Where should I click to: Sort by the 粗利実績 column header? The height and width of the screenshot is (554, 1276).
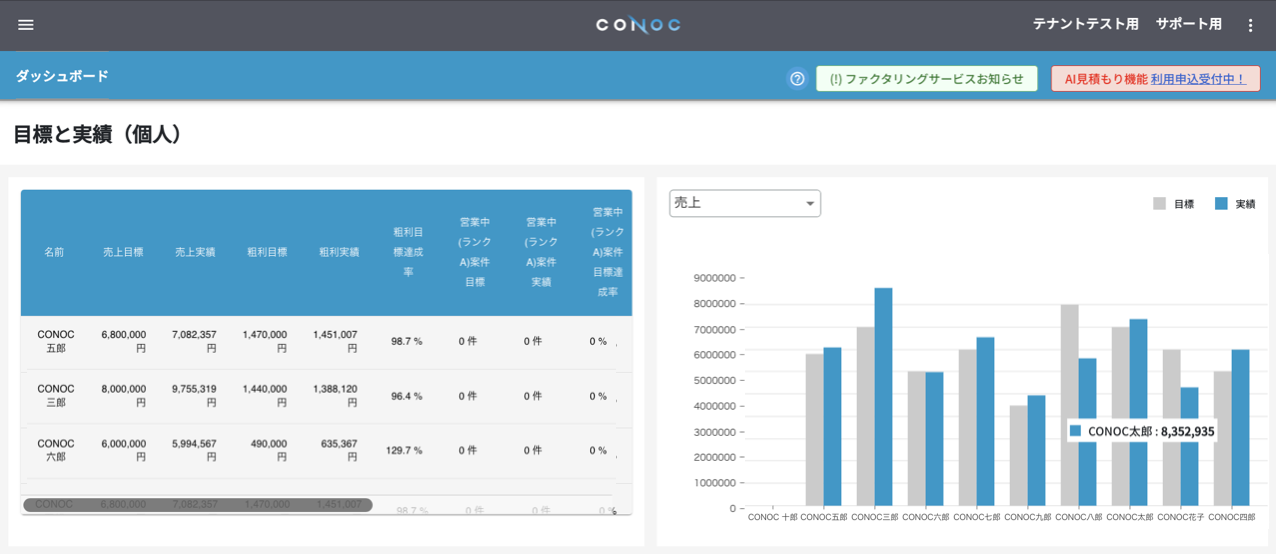pyautogui.click(x=339, y=252)
